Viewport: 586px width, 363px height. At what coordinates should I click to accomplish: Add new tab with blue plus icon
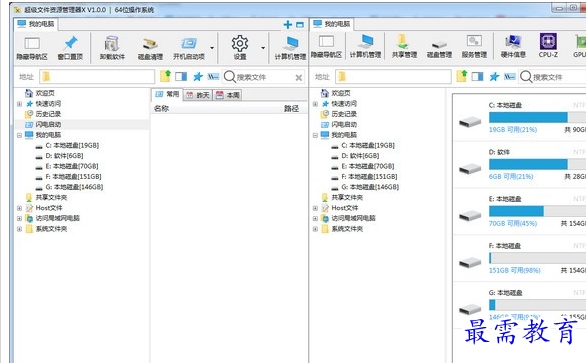(287, 25)
